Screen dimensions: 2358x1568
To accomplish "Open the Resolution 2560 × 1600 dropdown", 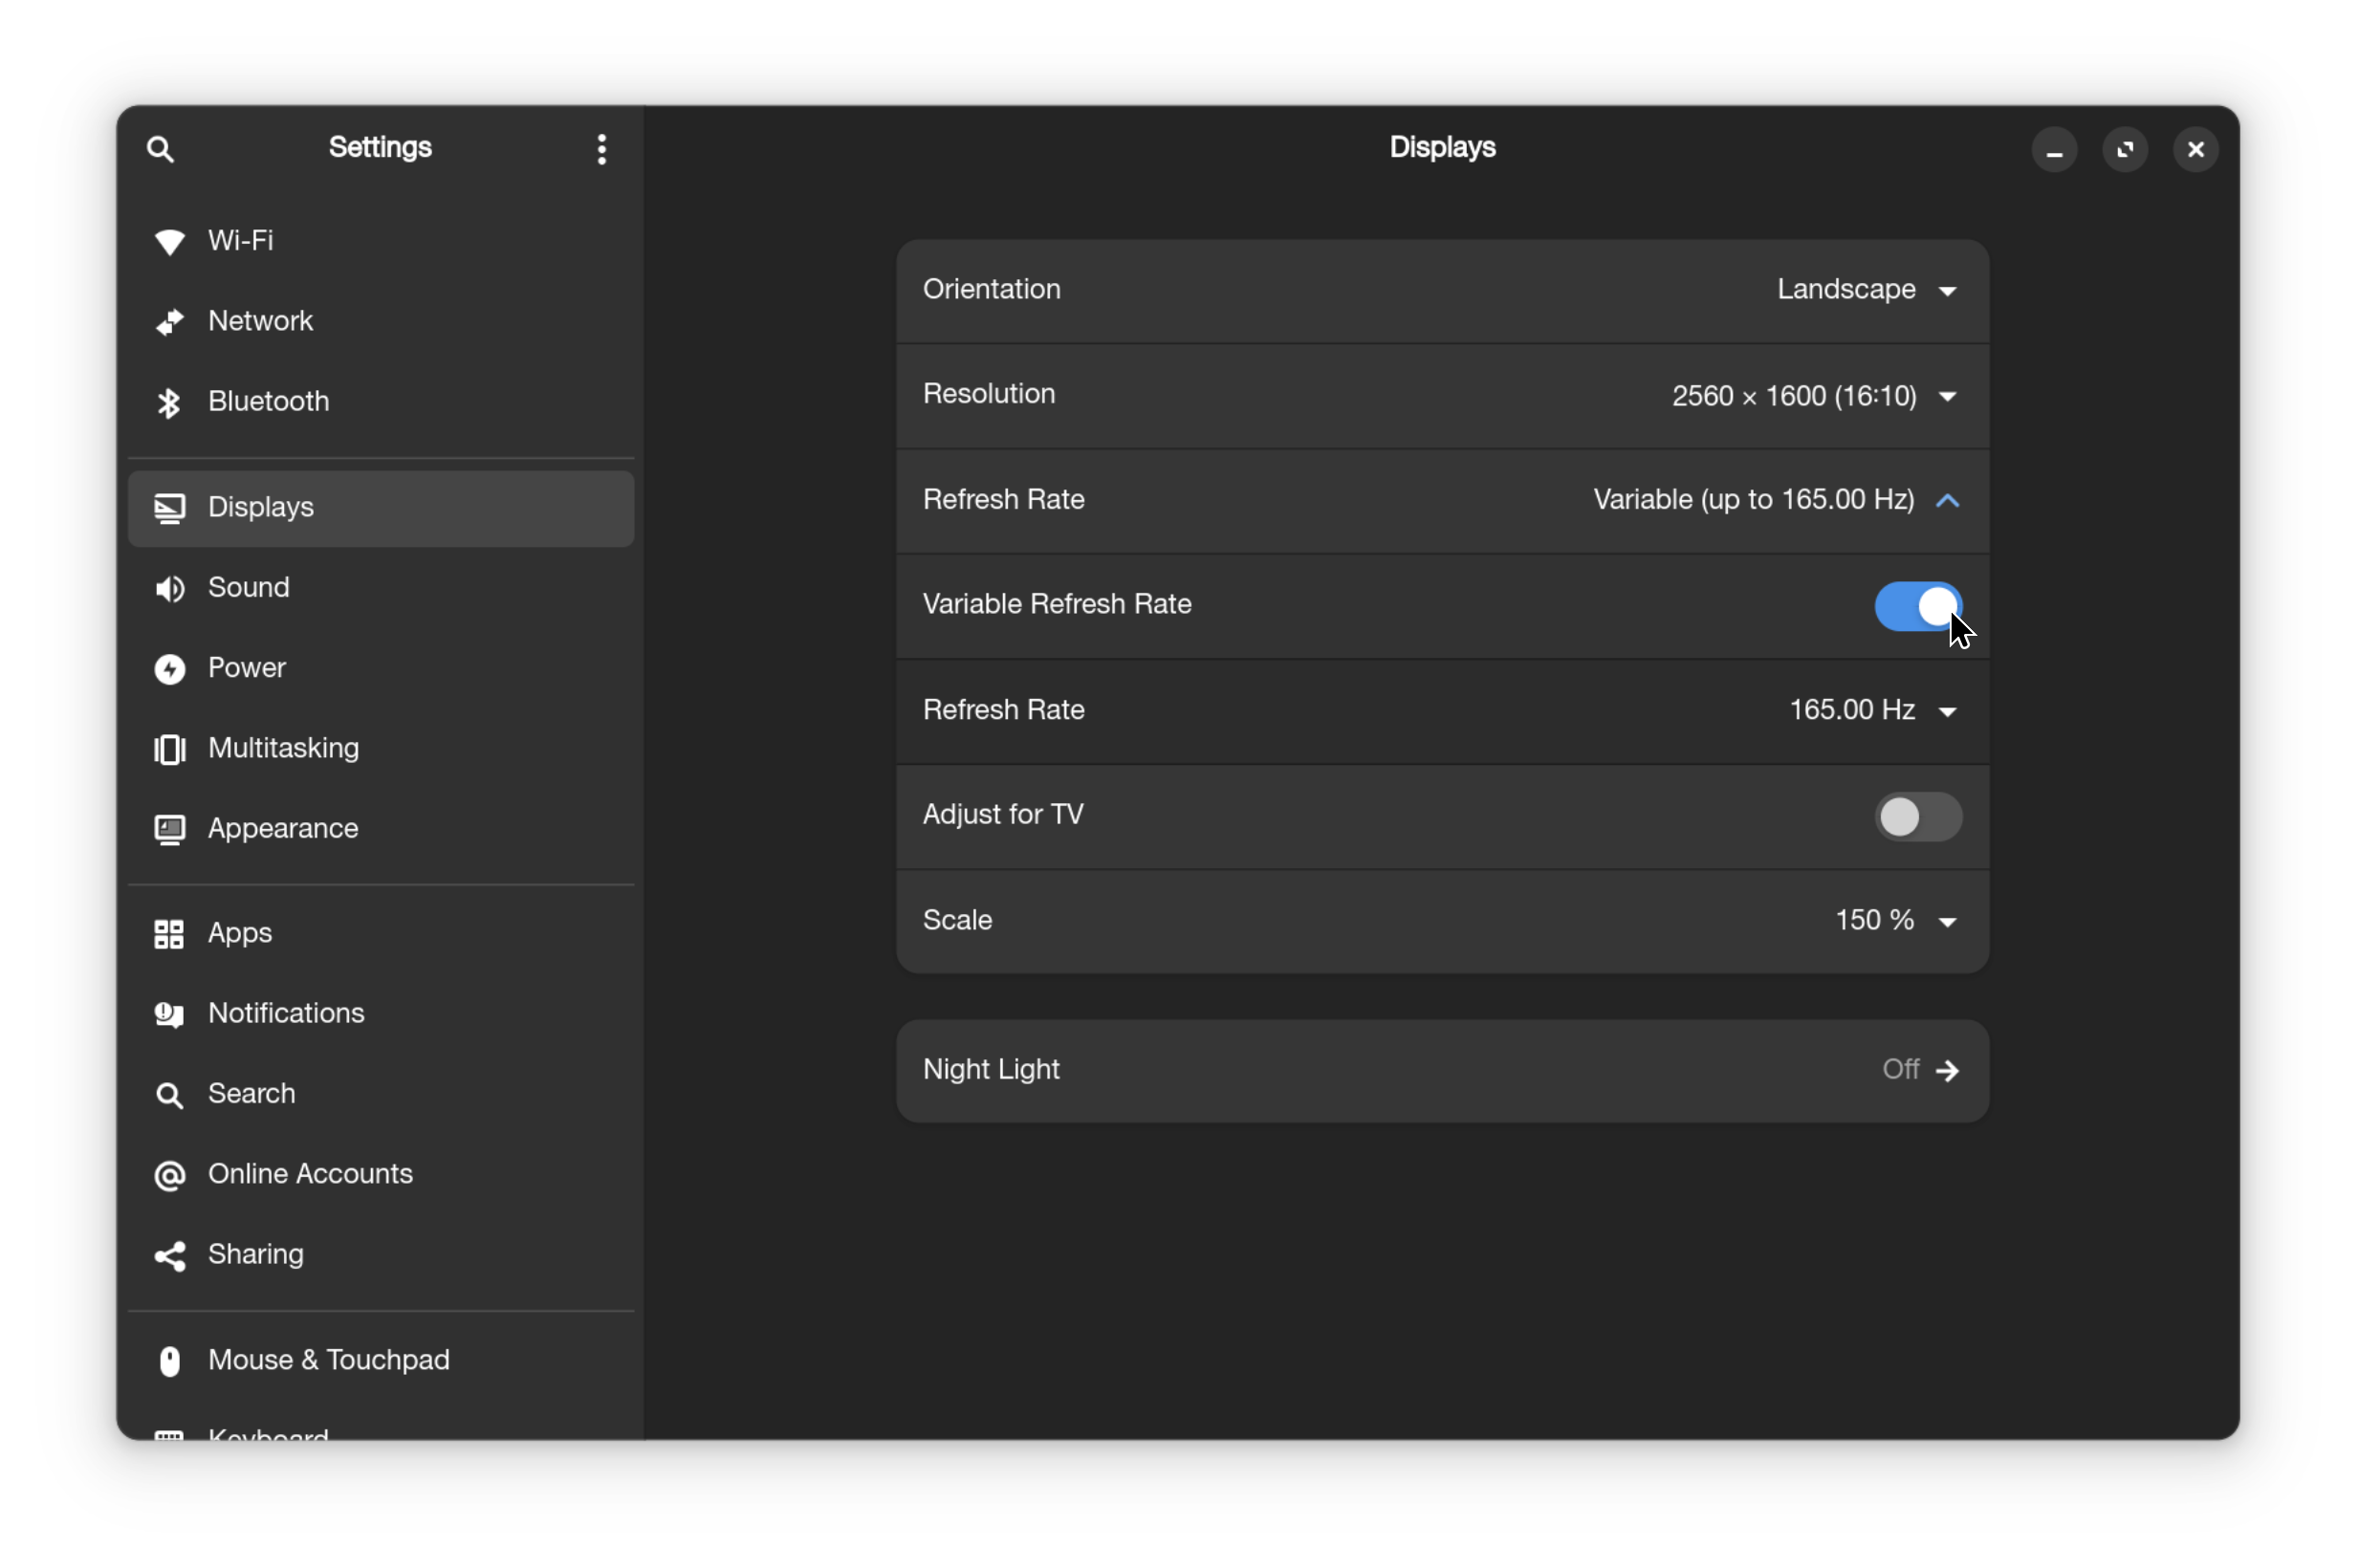I will pyautogui.click(x=1813, y=396).
